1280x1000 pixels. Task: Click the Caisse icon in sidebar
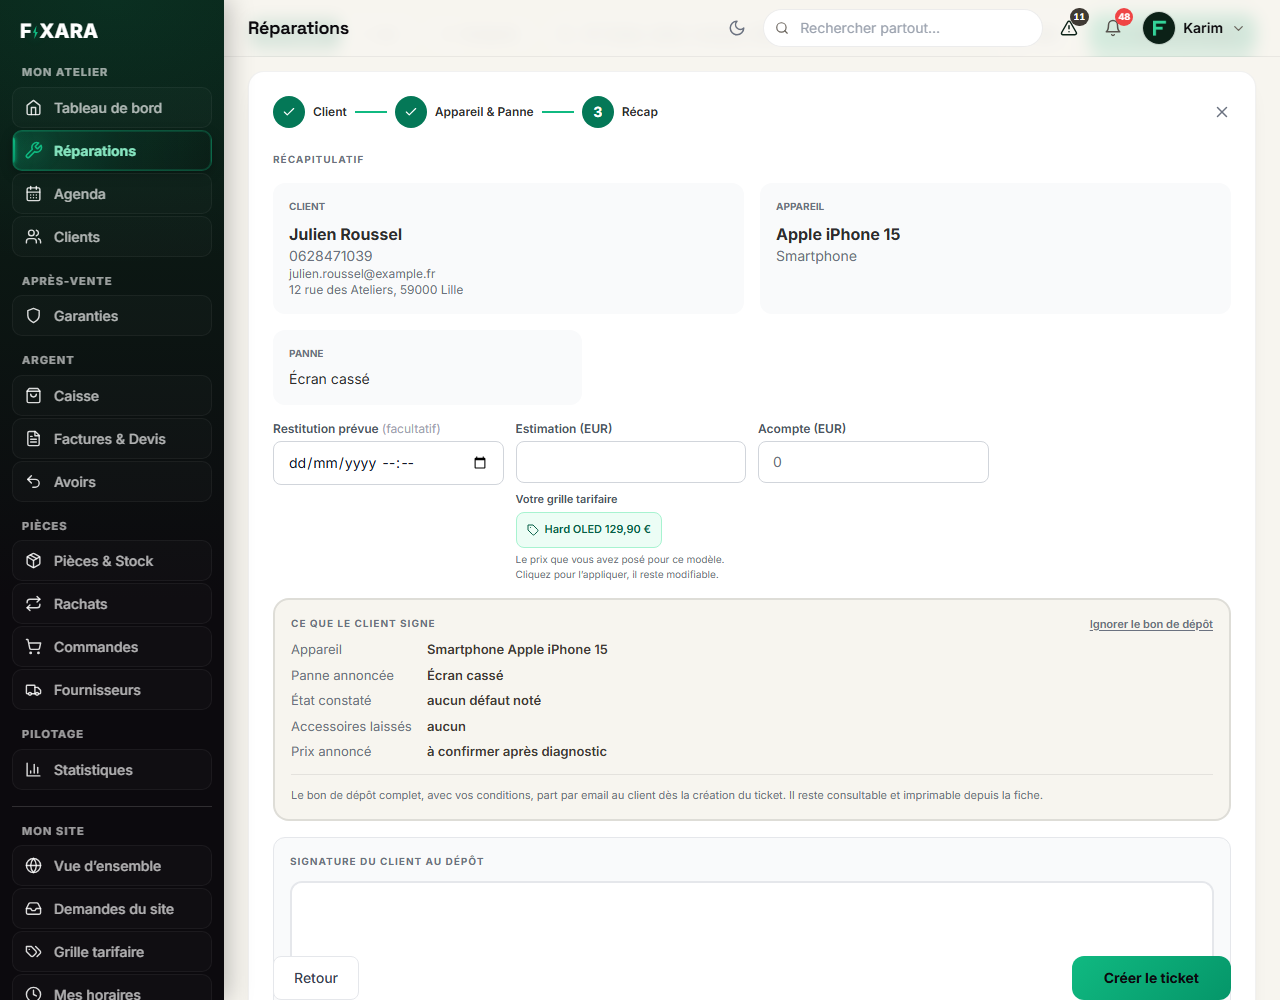click(34, 396)
